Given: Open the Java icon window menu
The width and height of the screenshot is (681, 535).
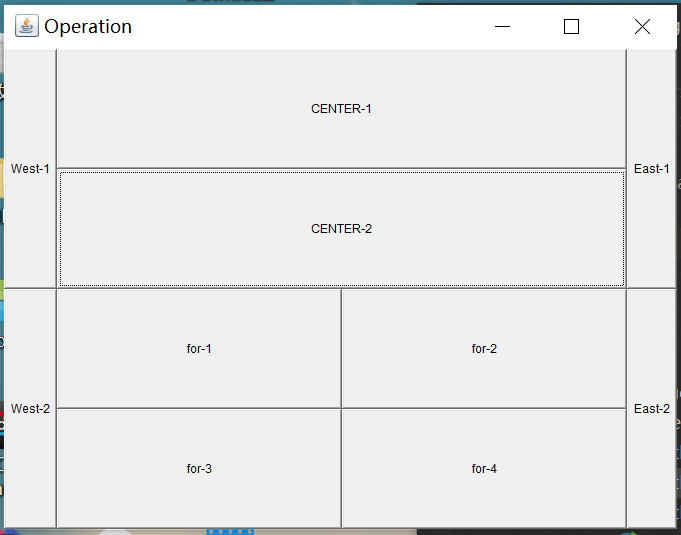Looking at the screenshot, I should (27, 26).
